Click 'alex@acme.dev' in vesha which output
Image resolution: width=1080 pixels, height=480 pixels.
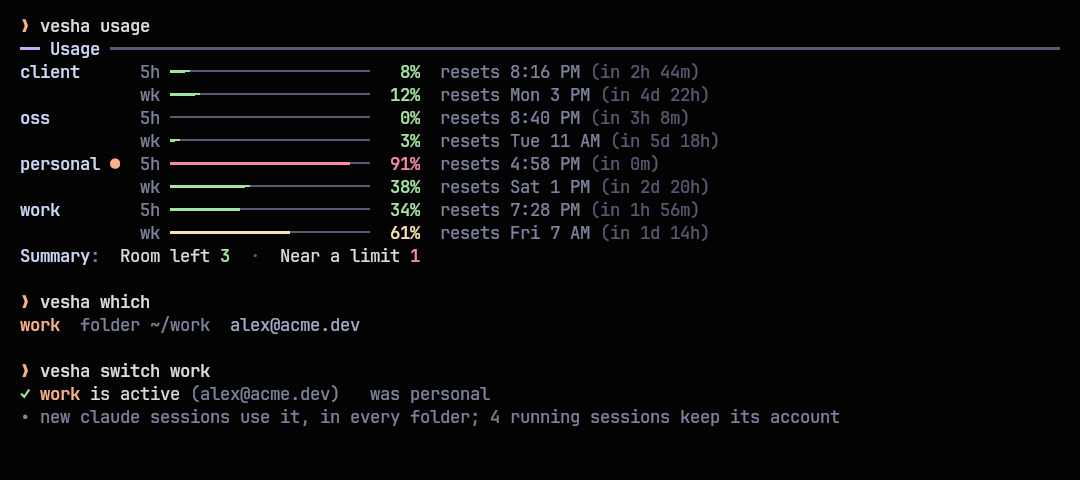coord(295,325)
